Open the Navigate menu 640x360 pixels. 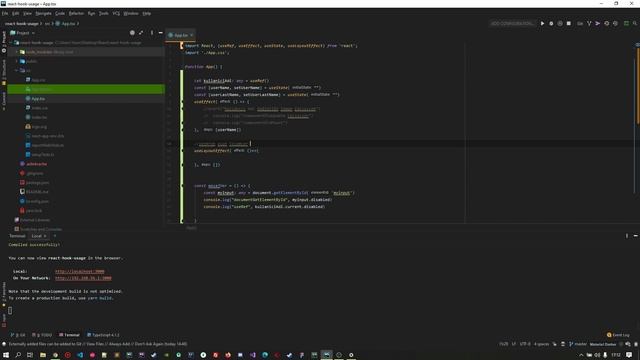coord(43,13)
